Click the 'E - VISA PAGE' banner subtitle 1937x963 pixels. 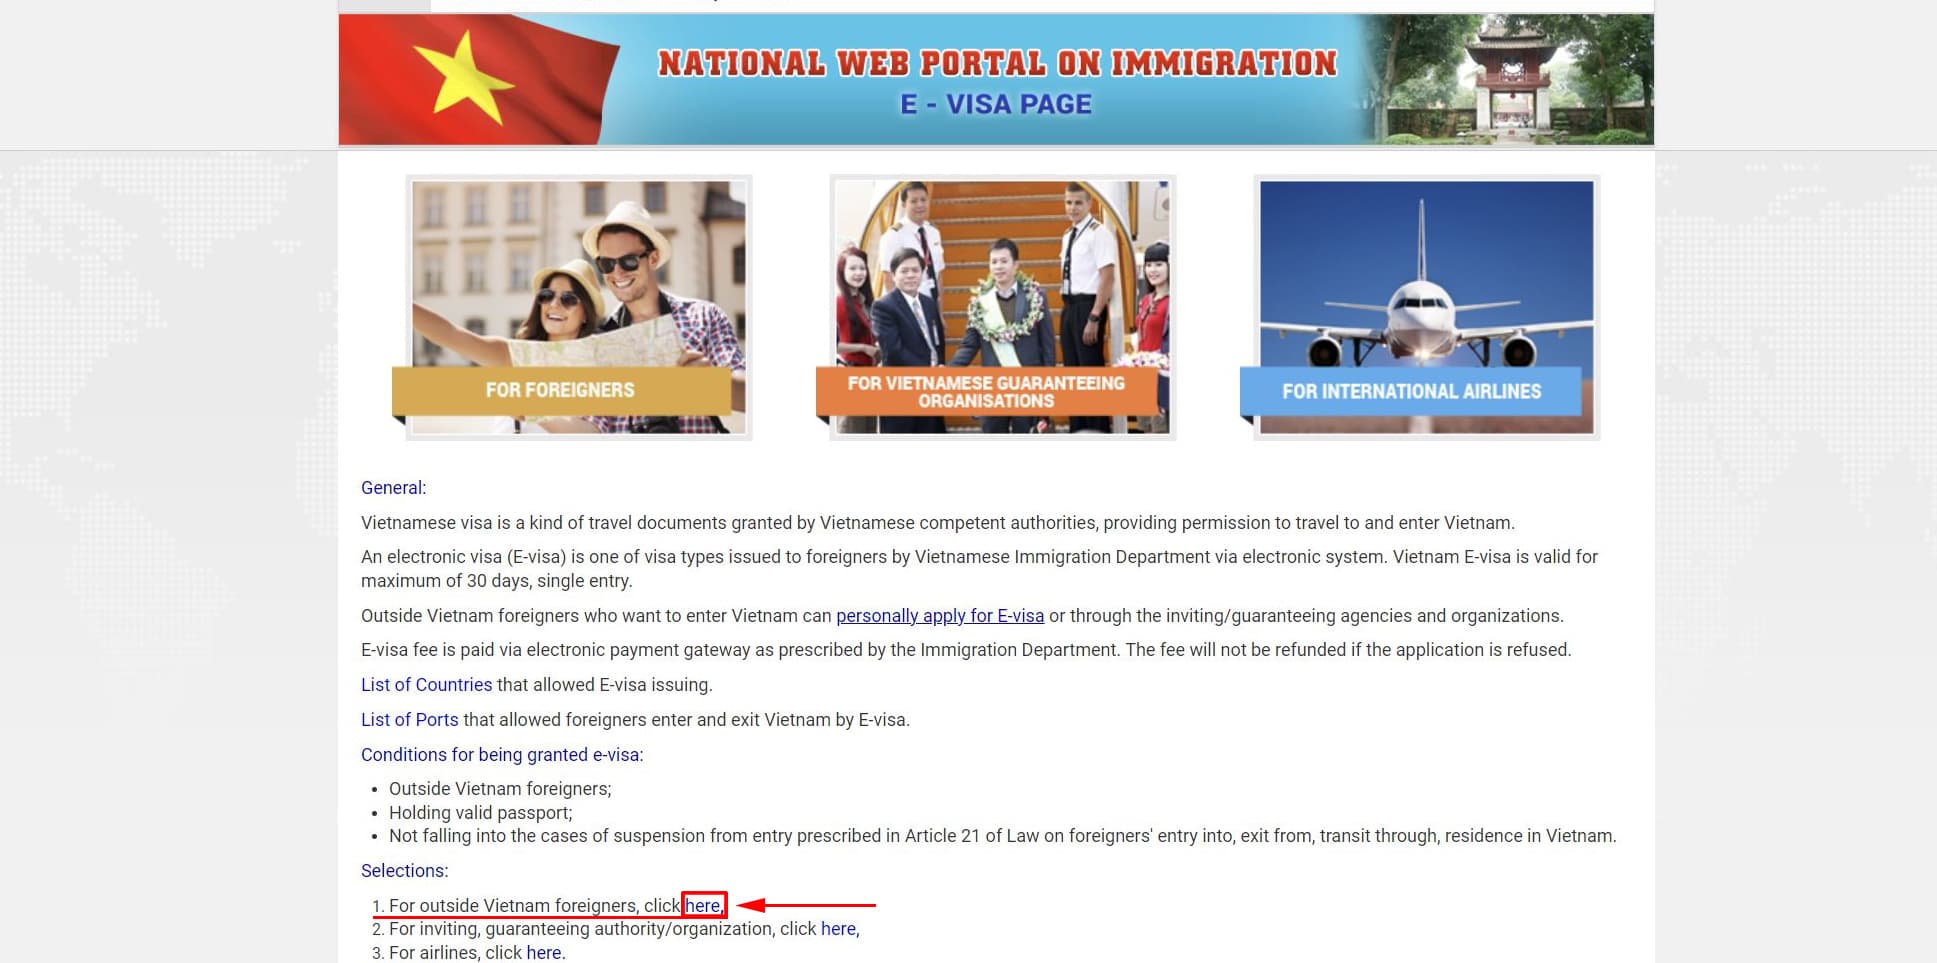tap(996, 104)
